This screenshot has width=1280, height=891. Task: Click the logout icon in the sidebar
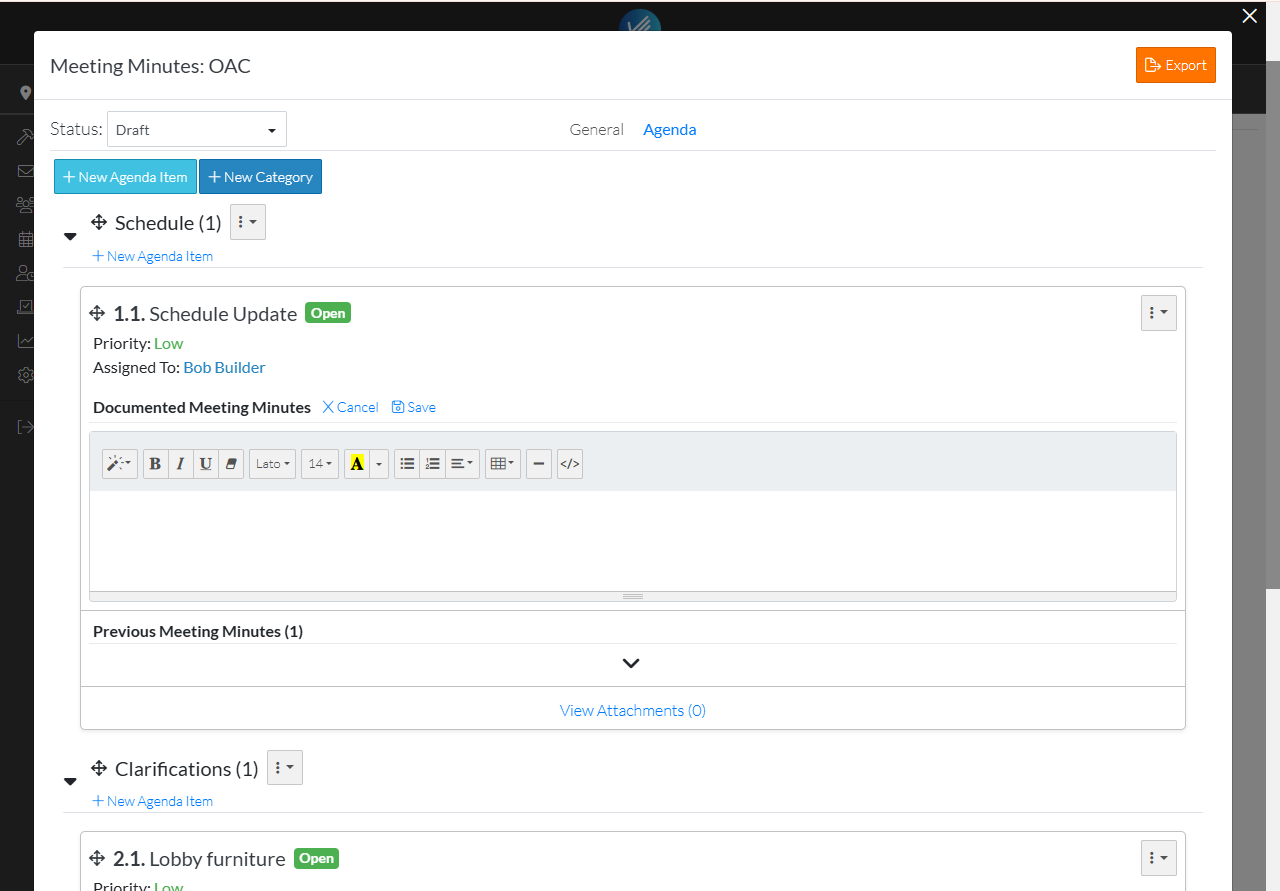pos(26,427)
